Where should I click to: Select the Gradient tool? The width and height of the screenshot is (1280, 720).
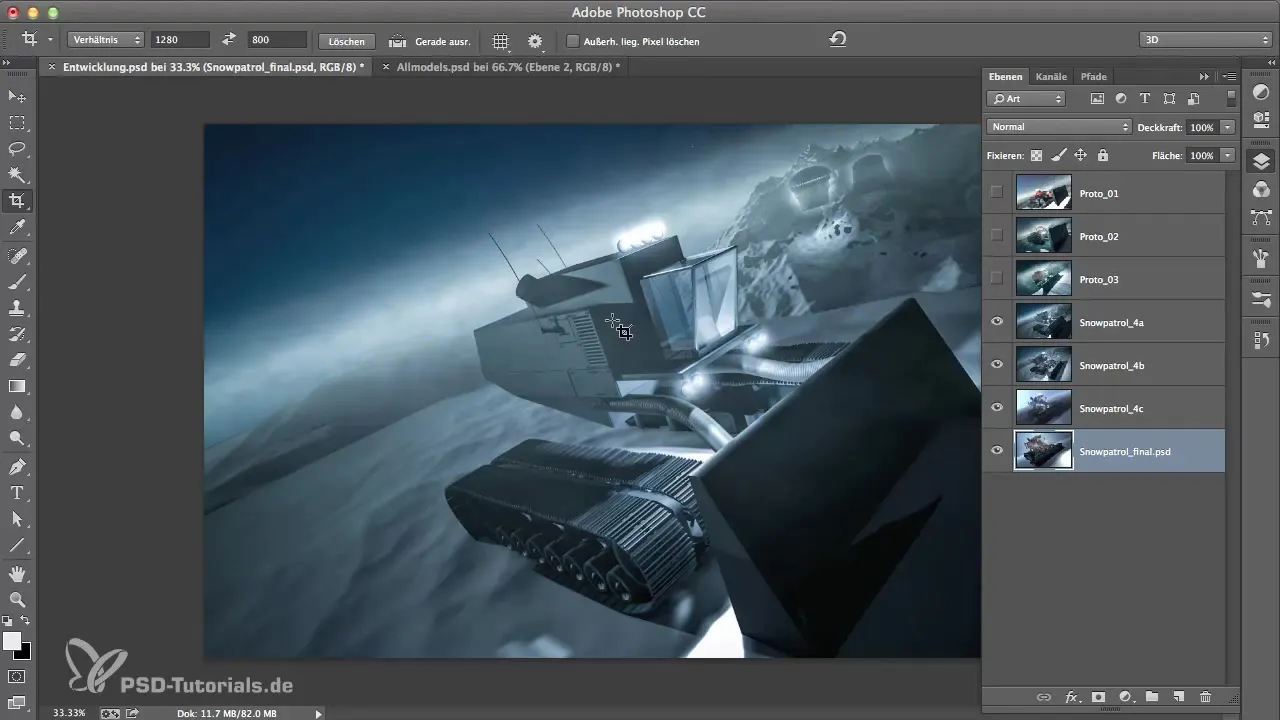[17, 386]
